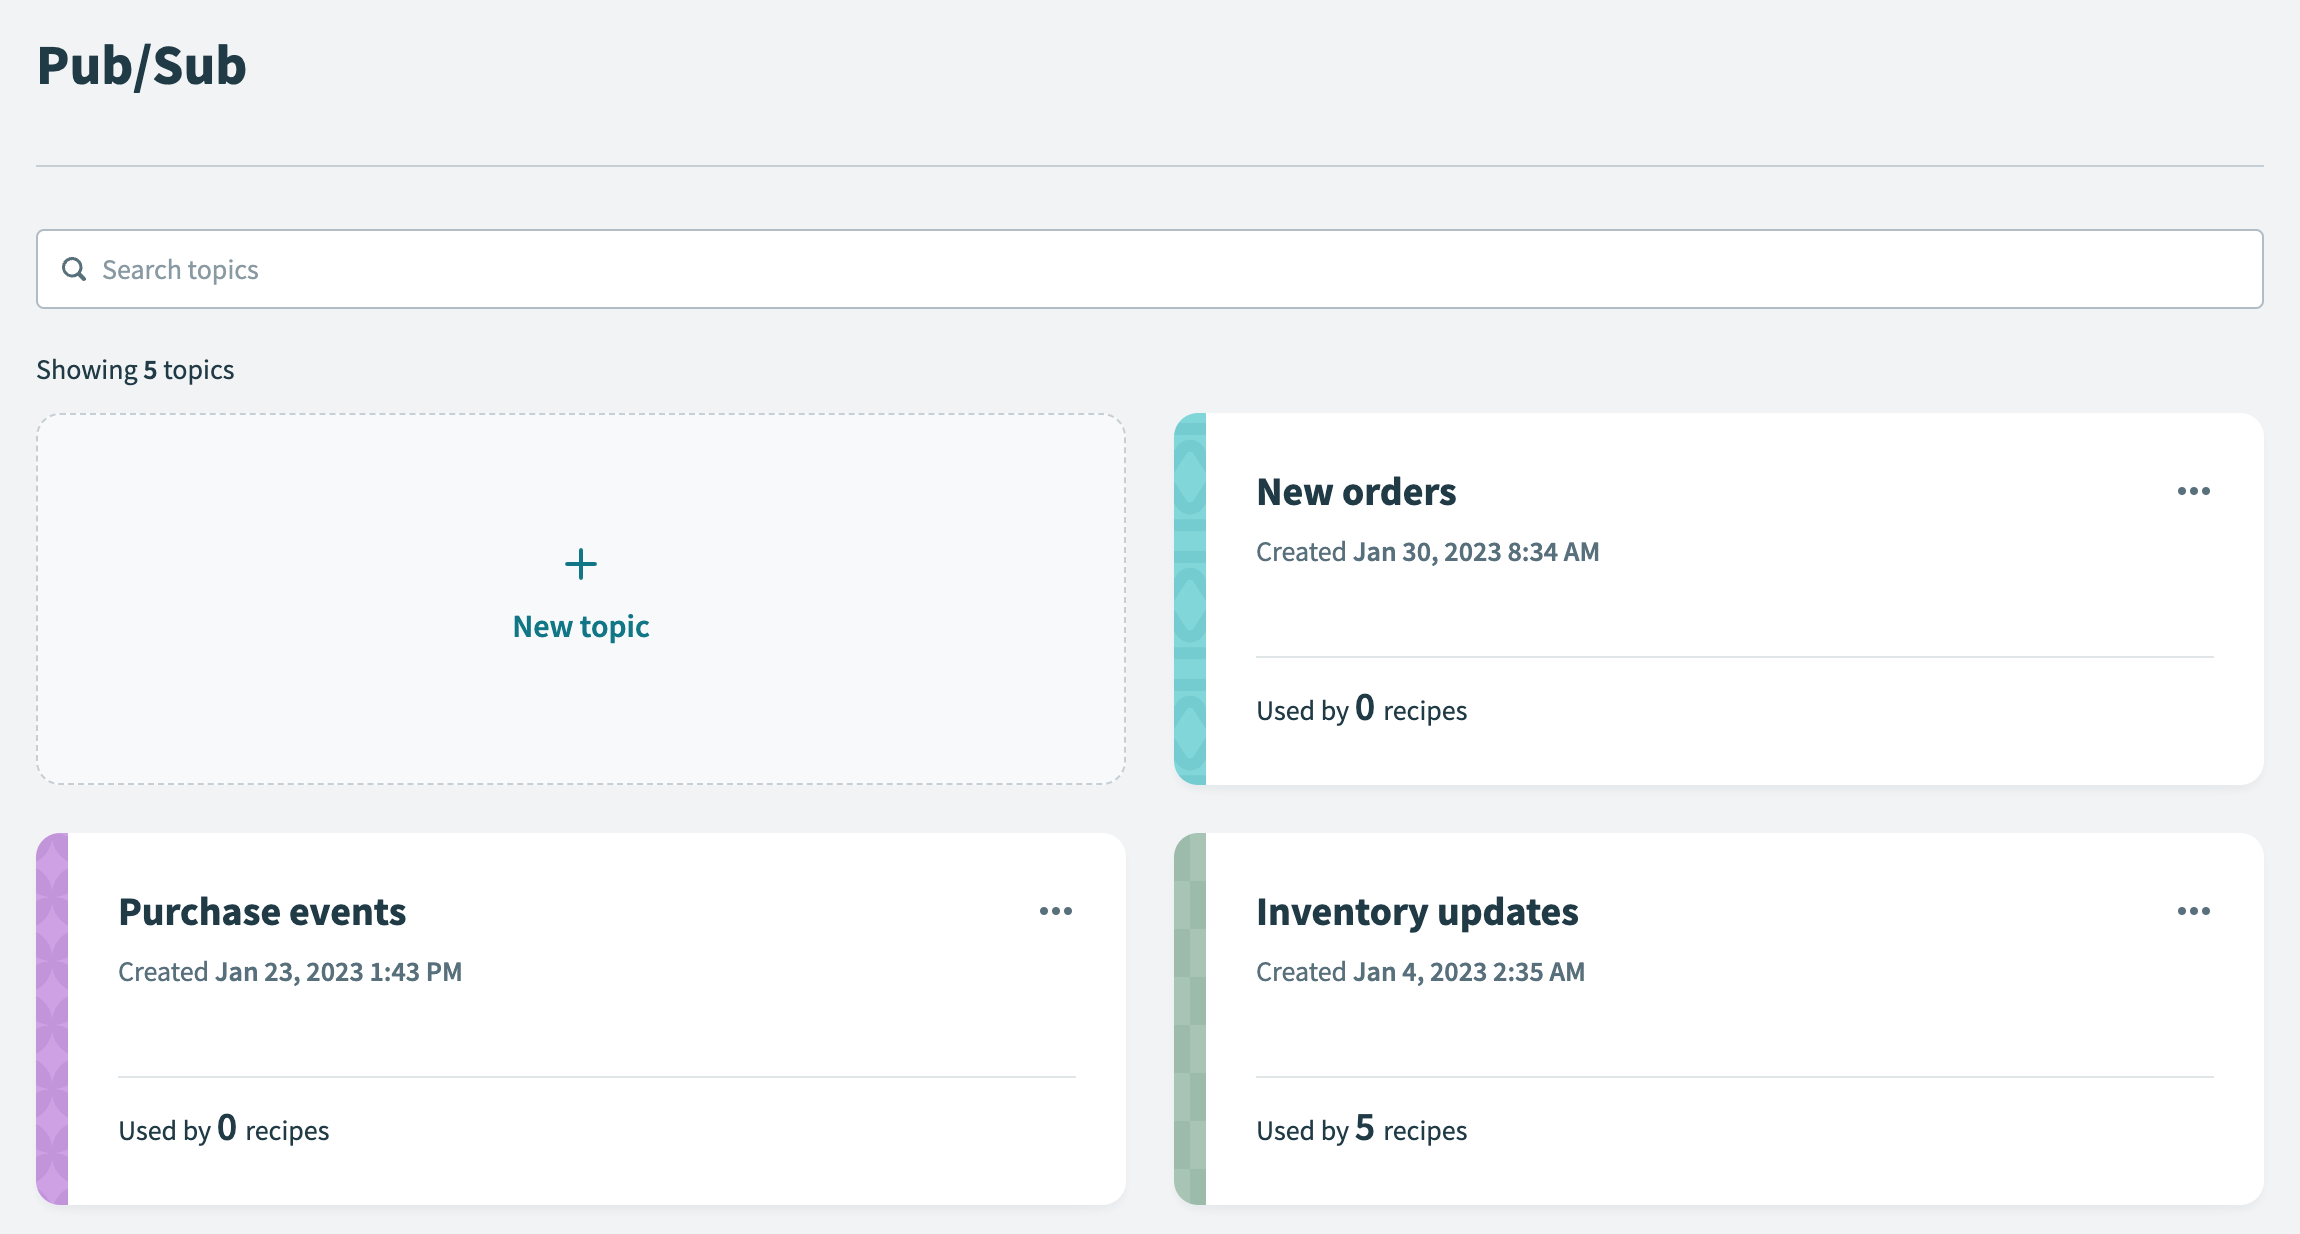Click the Pub/Sub page heading
2300x1234 pixels.
pyautogui.click(x=141, y=65)
